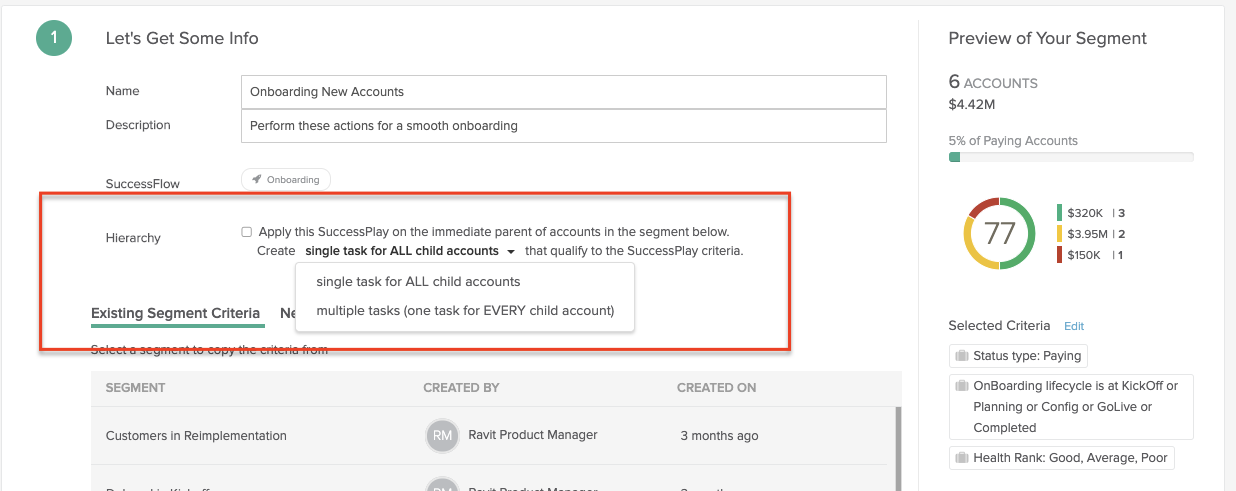Open the single task for ALL child accounts dropdown
This screenshot has width=1236, height=491.
point(410,251)
